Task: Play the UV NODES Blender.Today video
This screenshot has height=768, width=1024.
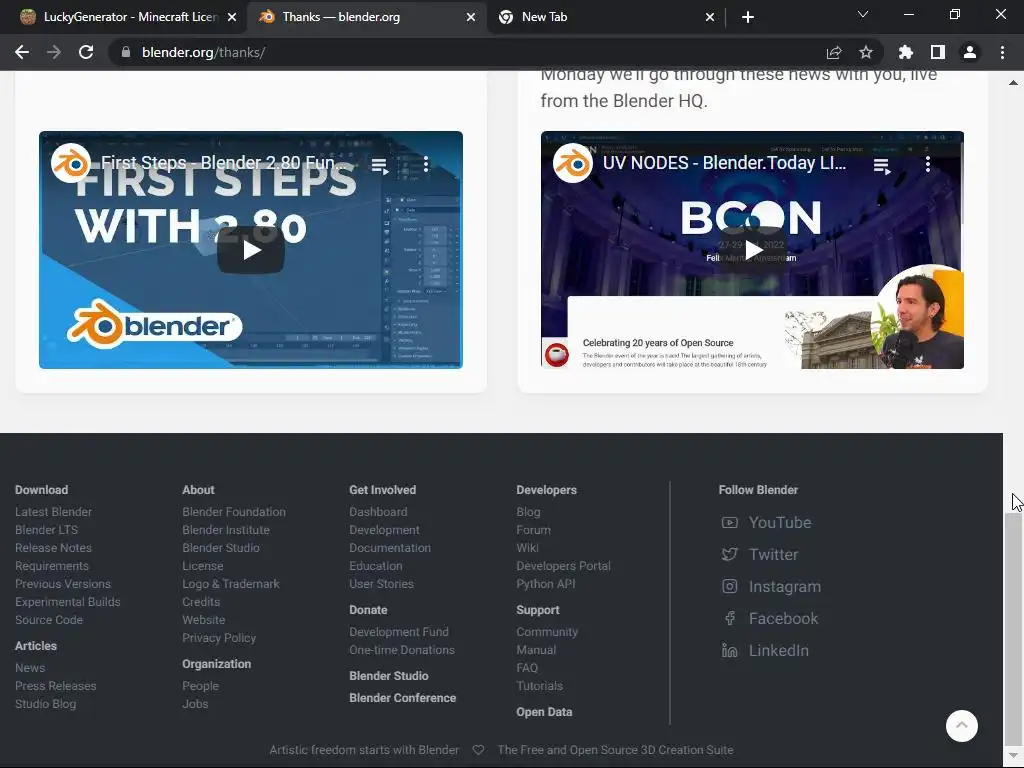Action: (x=752, y=250)
